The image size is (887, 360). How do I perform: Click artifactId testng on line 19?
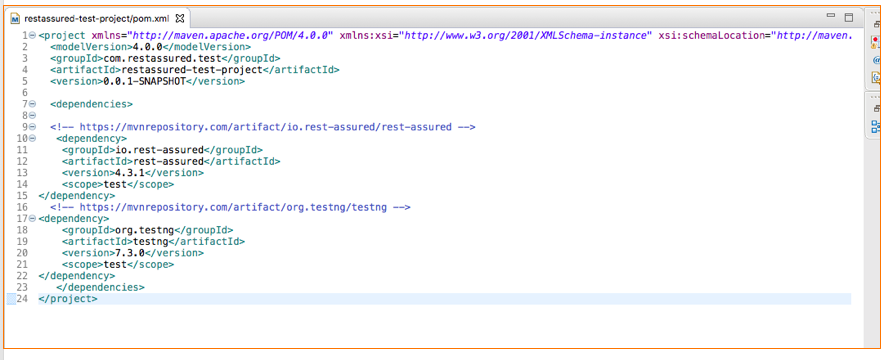click(x=153, y=241)
